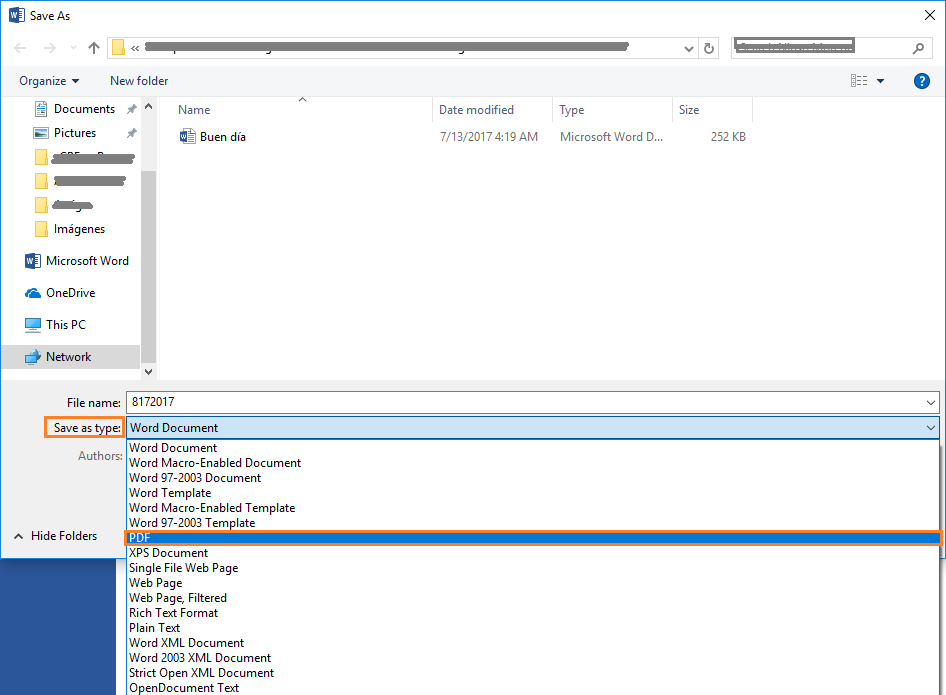This screenshot has height=695, width=946.
Task: Go up one folder level
Action: (94, 48)
